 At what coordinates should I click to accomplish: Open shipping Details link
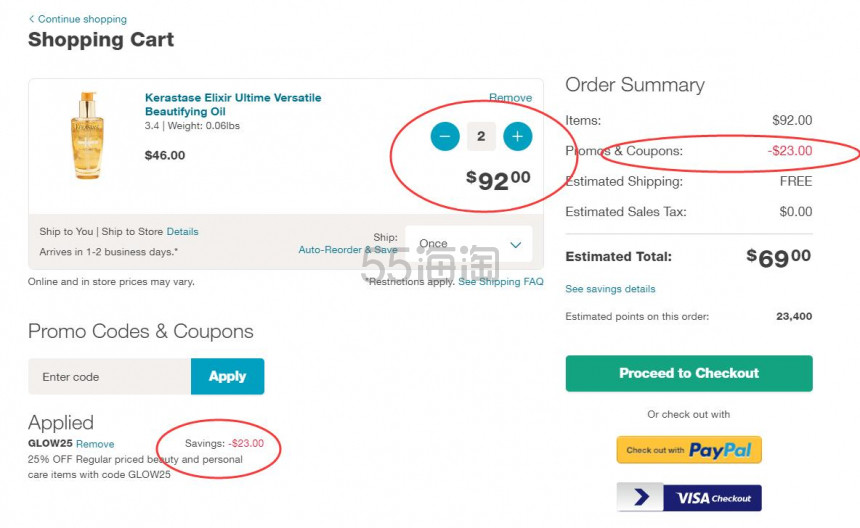(x=182, y=232)
